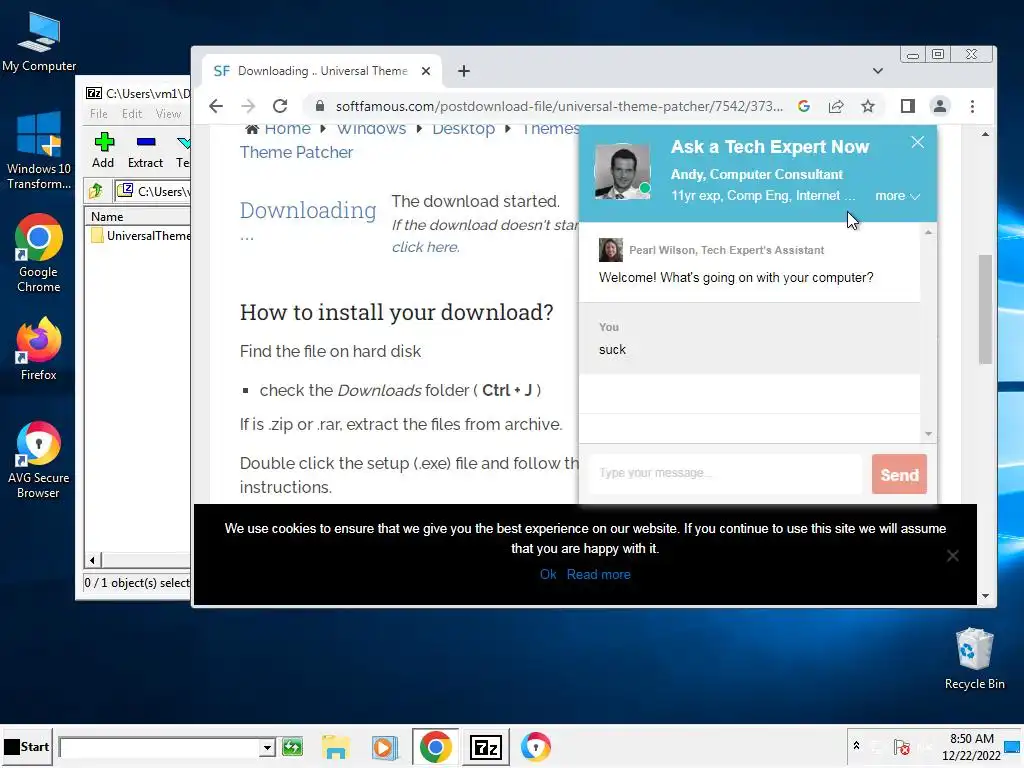Open AVG Secure Browser from taskbar
Image resolution: width=1024 pixels, height=768 pixels.
coord(536,747)
